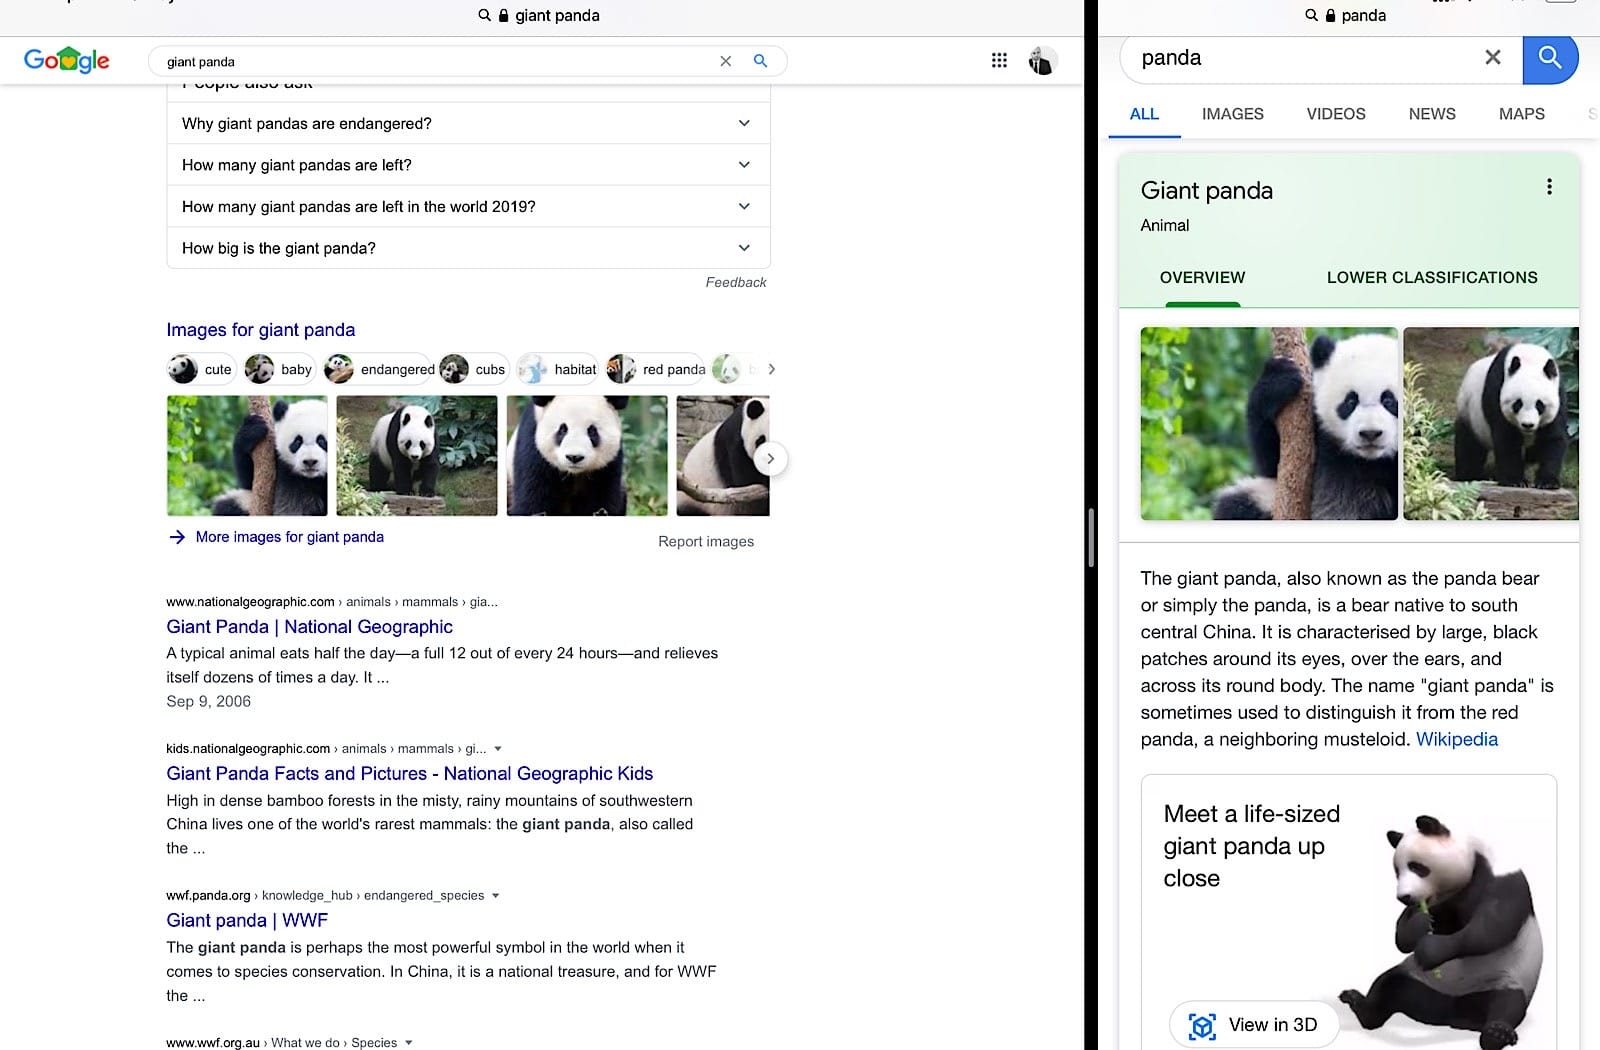Open third thumbnail of panda facing camera
The image size is (1600, 1050).
coord(587,456)
